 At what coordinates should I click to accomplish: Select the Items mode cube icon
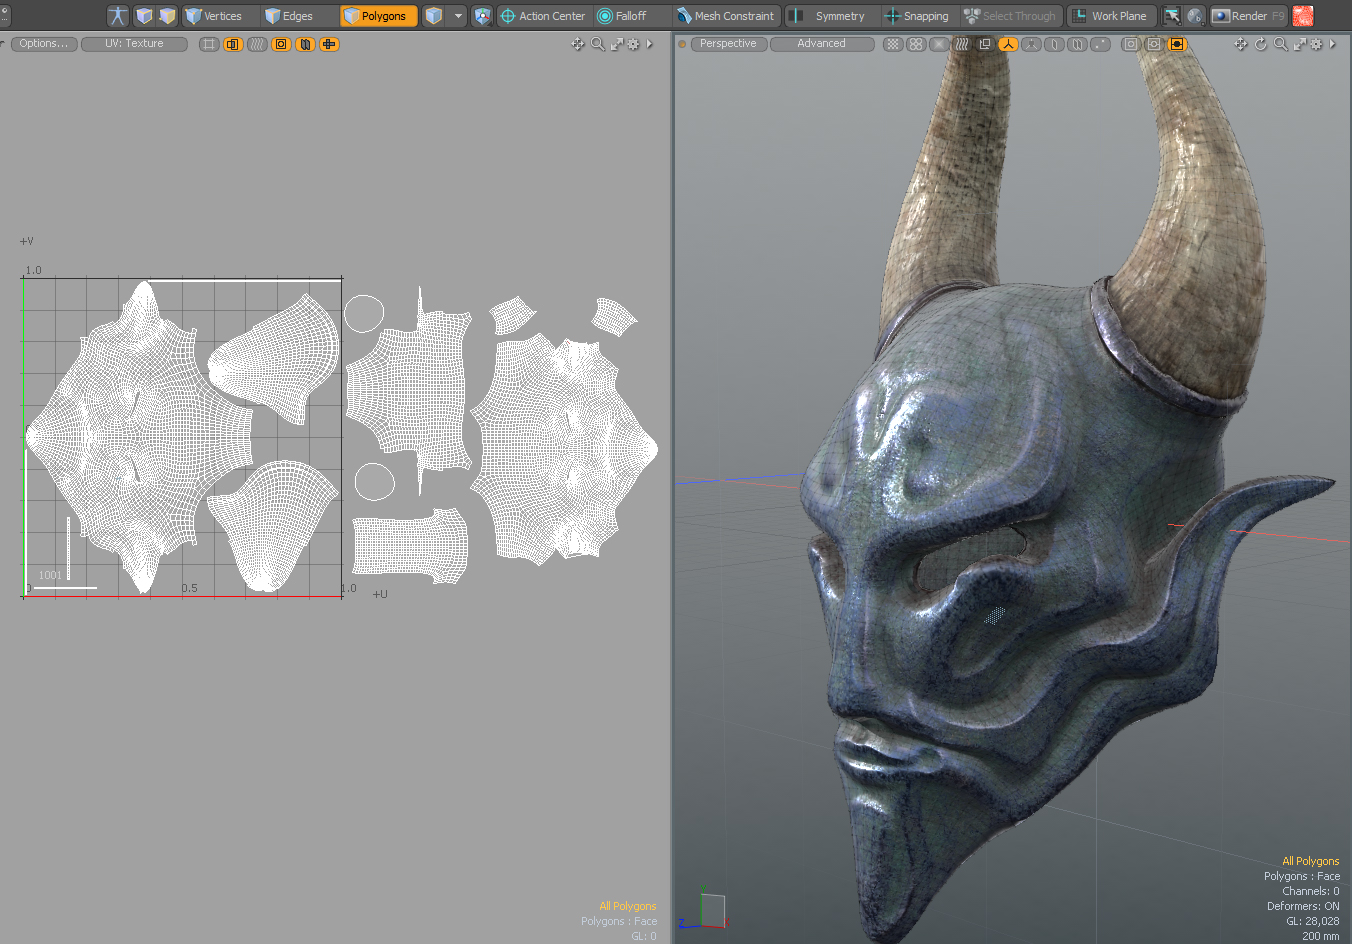pyautogui.click(x=144, y=16)
